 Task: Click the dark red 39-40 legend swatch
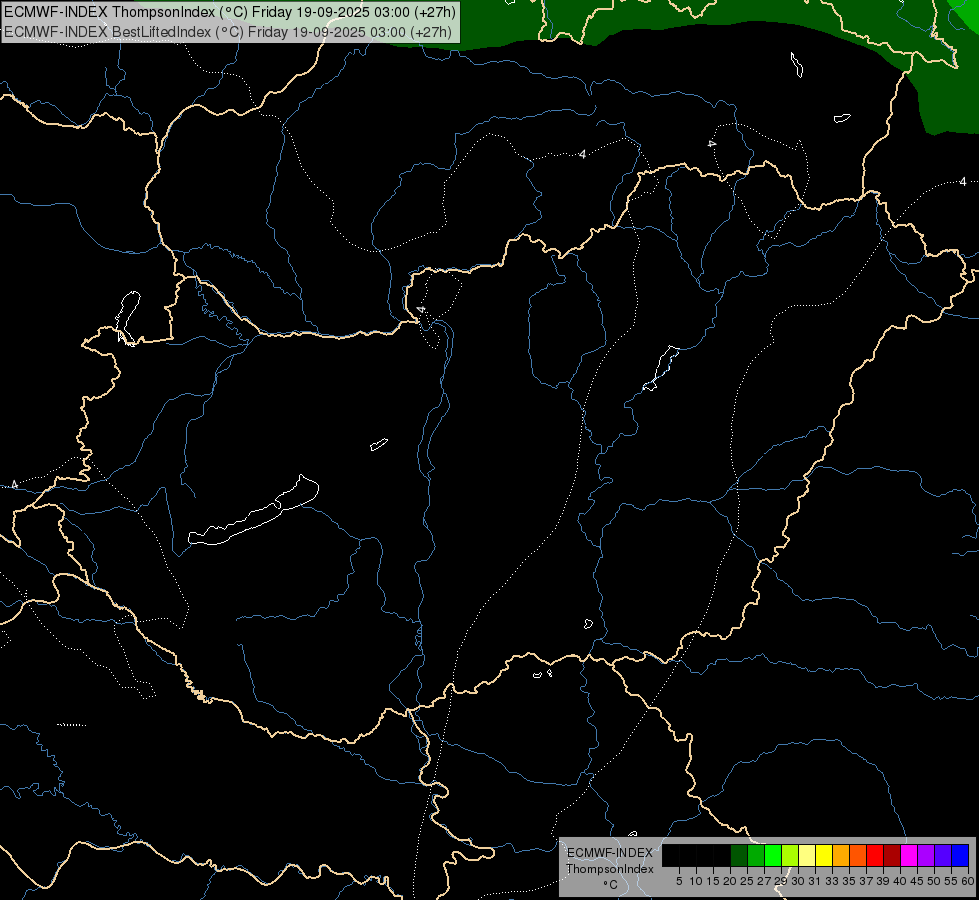click(x=892, y=855)
